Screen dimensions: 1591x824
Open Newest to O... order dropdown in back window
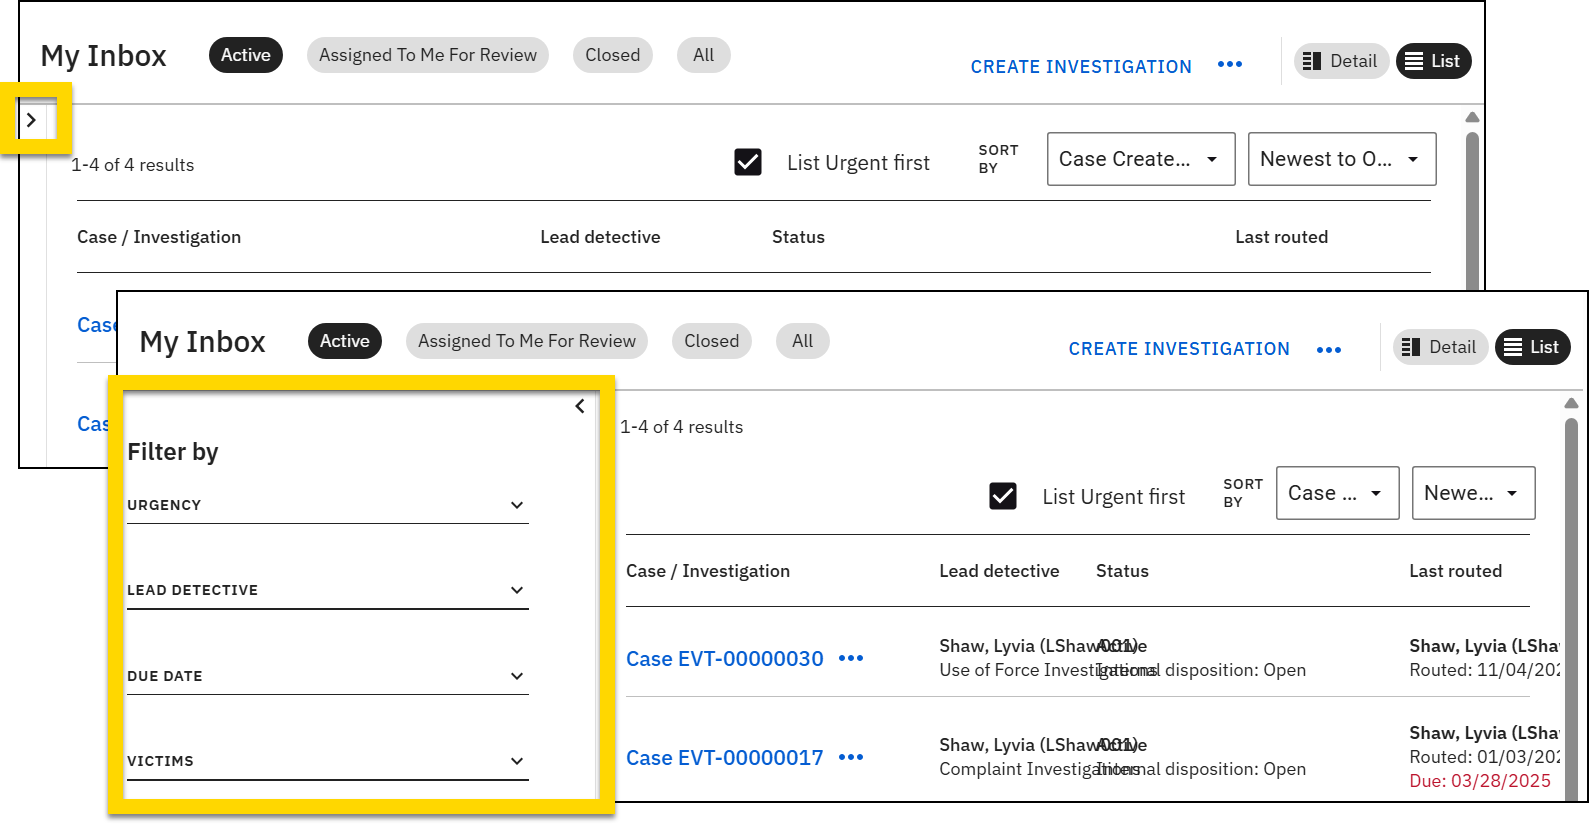coord(1342,159)
